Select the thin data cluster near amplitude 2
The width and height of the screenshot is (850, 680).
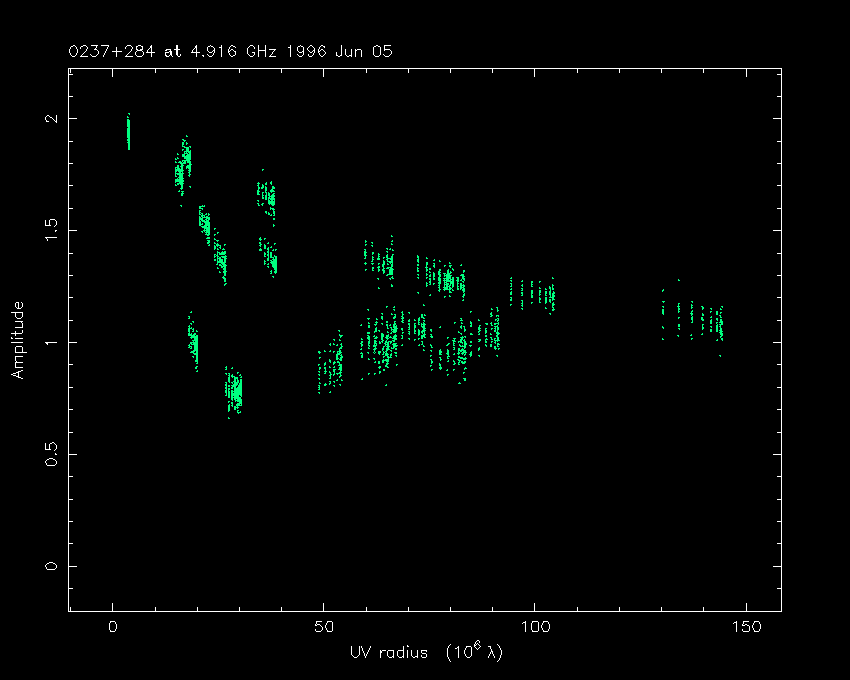click(x=128, y=132)
